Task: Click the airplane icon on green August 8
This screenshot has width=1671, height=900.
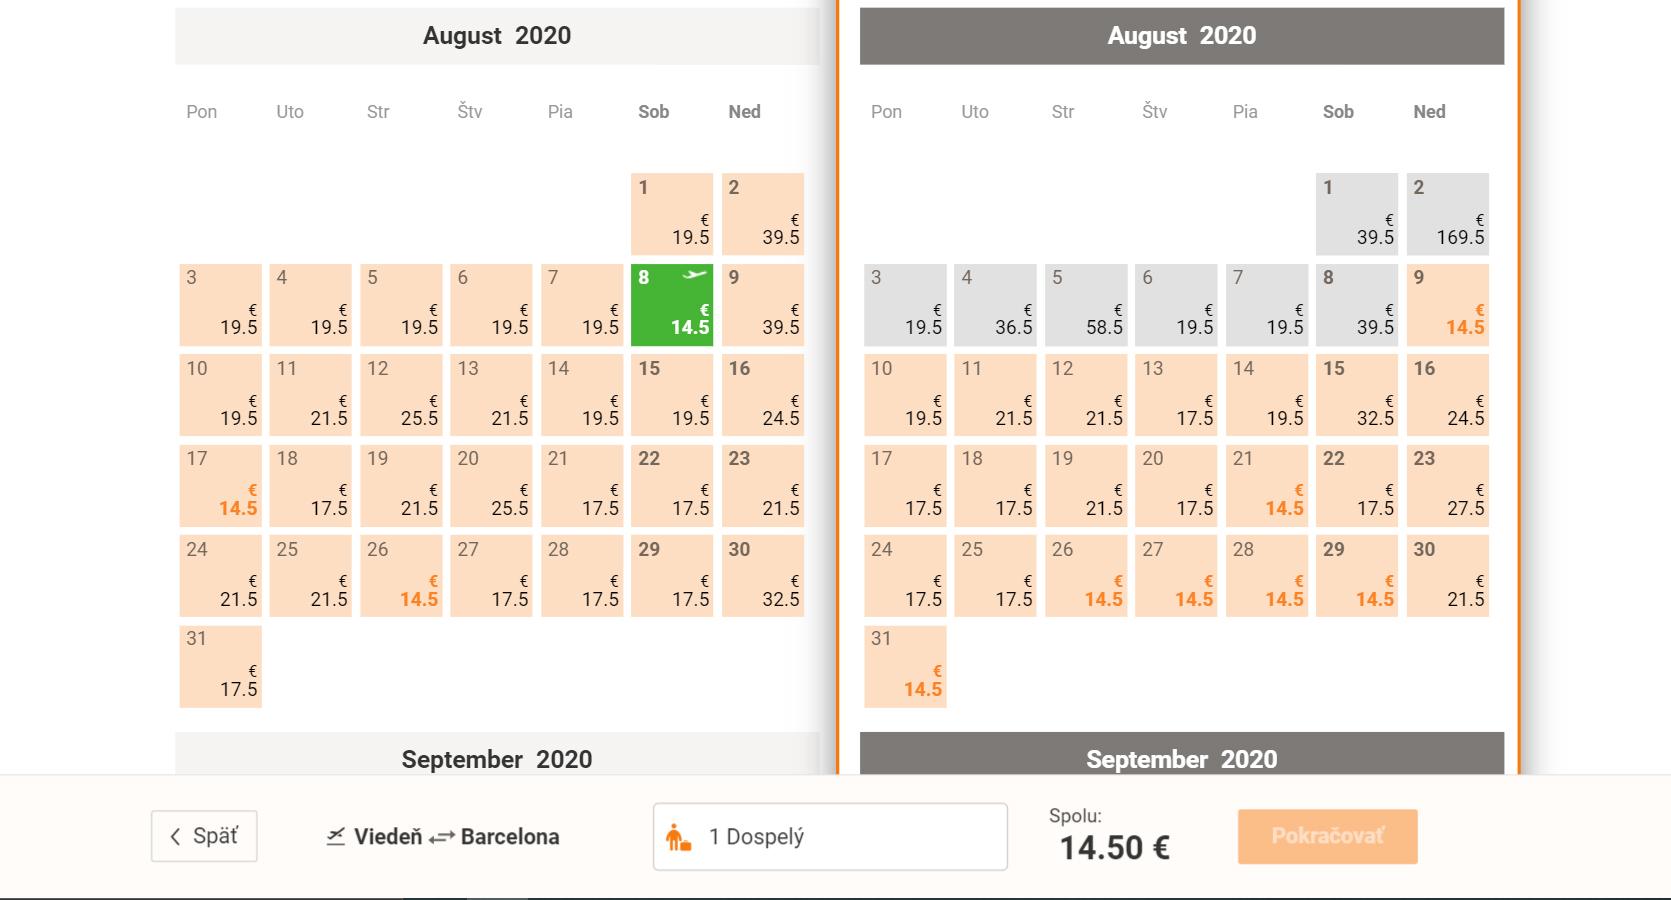Action: point(694,276)
